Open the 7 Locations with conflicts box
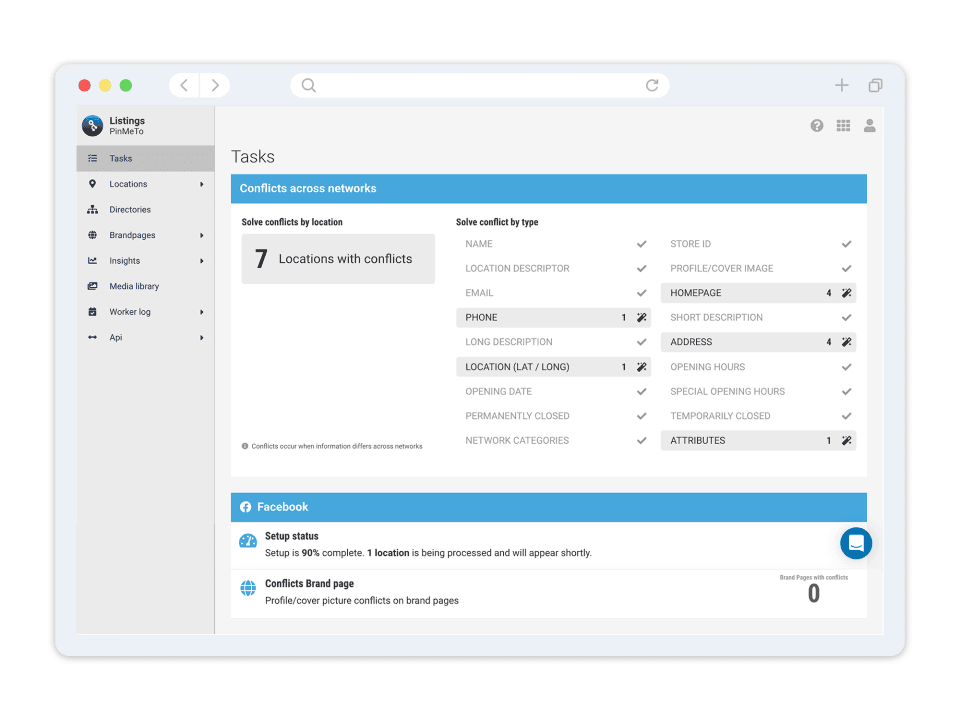960x720 pixels. point(338,259)
